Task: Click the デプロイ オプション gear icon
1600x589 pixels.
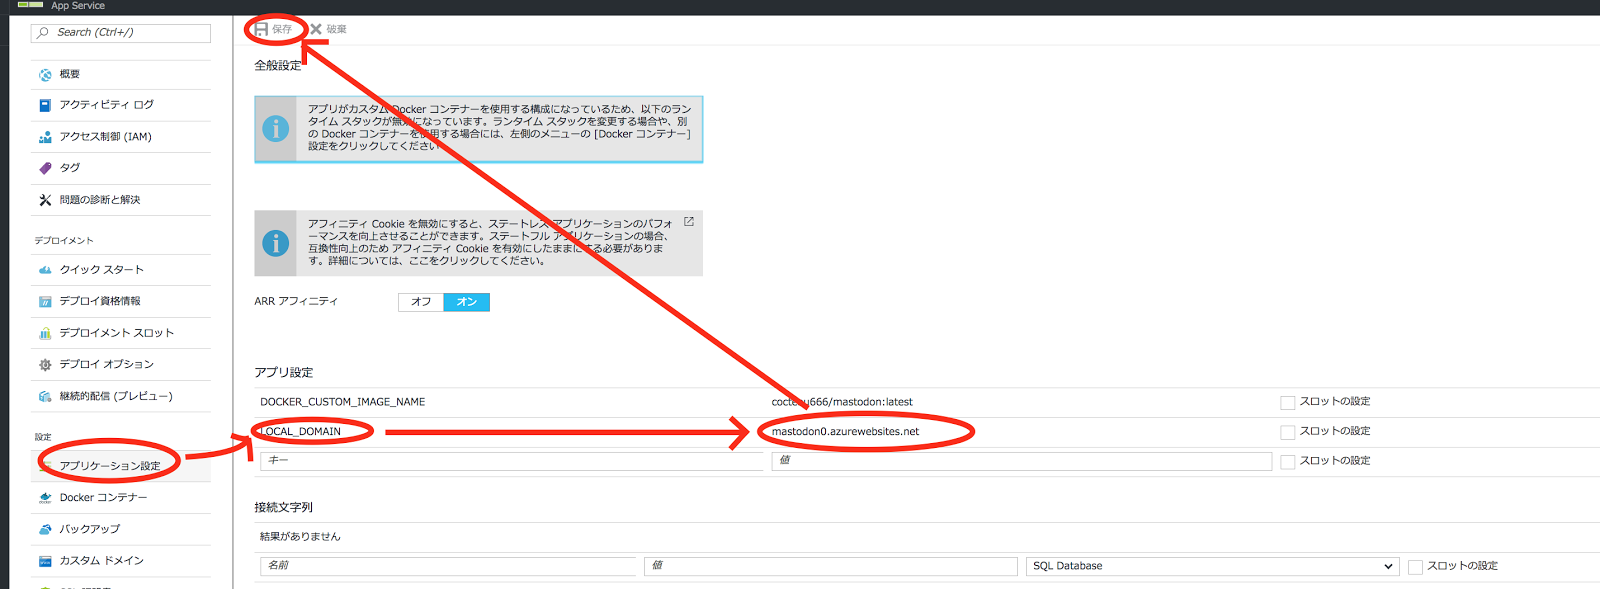Action: click(x=45, y=365)
